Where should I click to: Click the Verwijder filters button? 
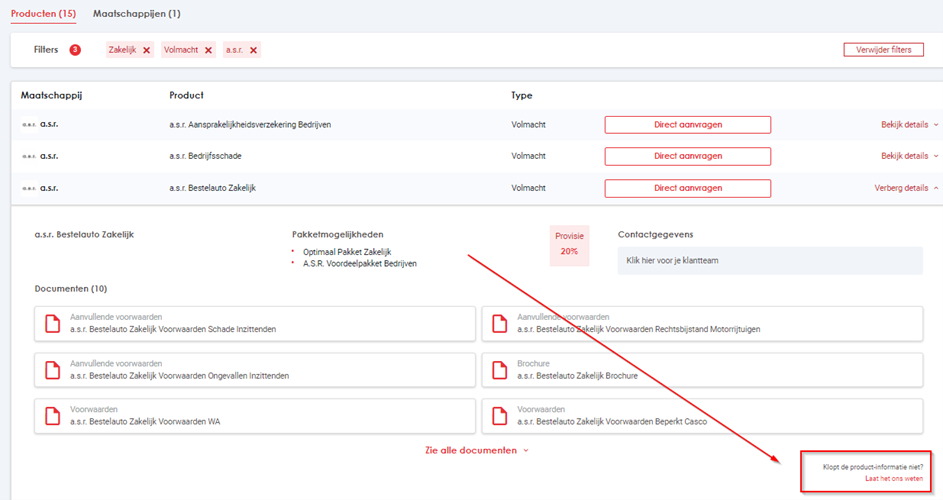tap(883, 50)
